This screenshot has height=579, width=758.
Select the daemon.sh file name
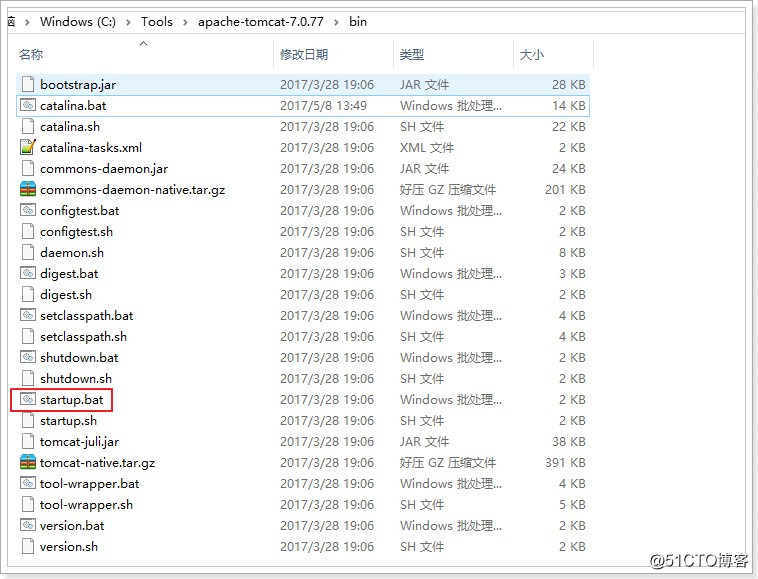pyautogui.click(x=72, y=253)
